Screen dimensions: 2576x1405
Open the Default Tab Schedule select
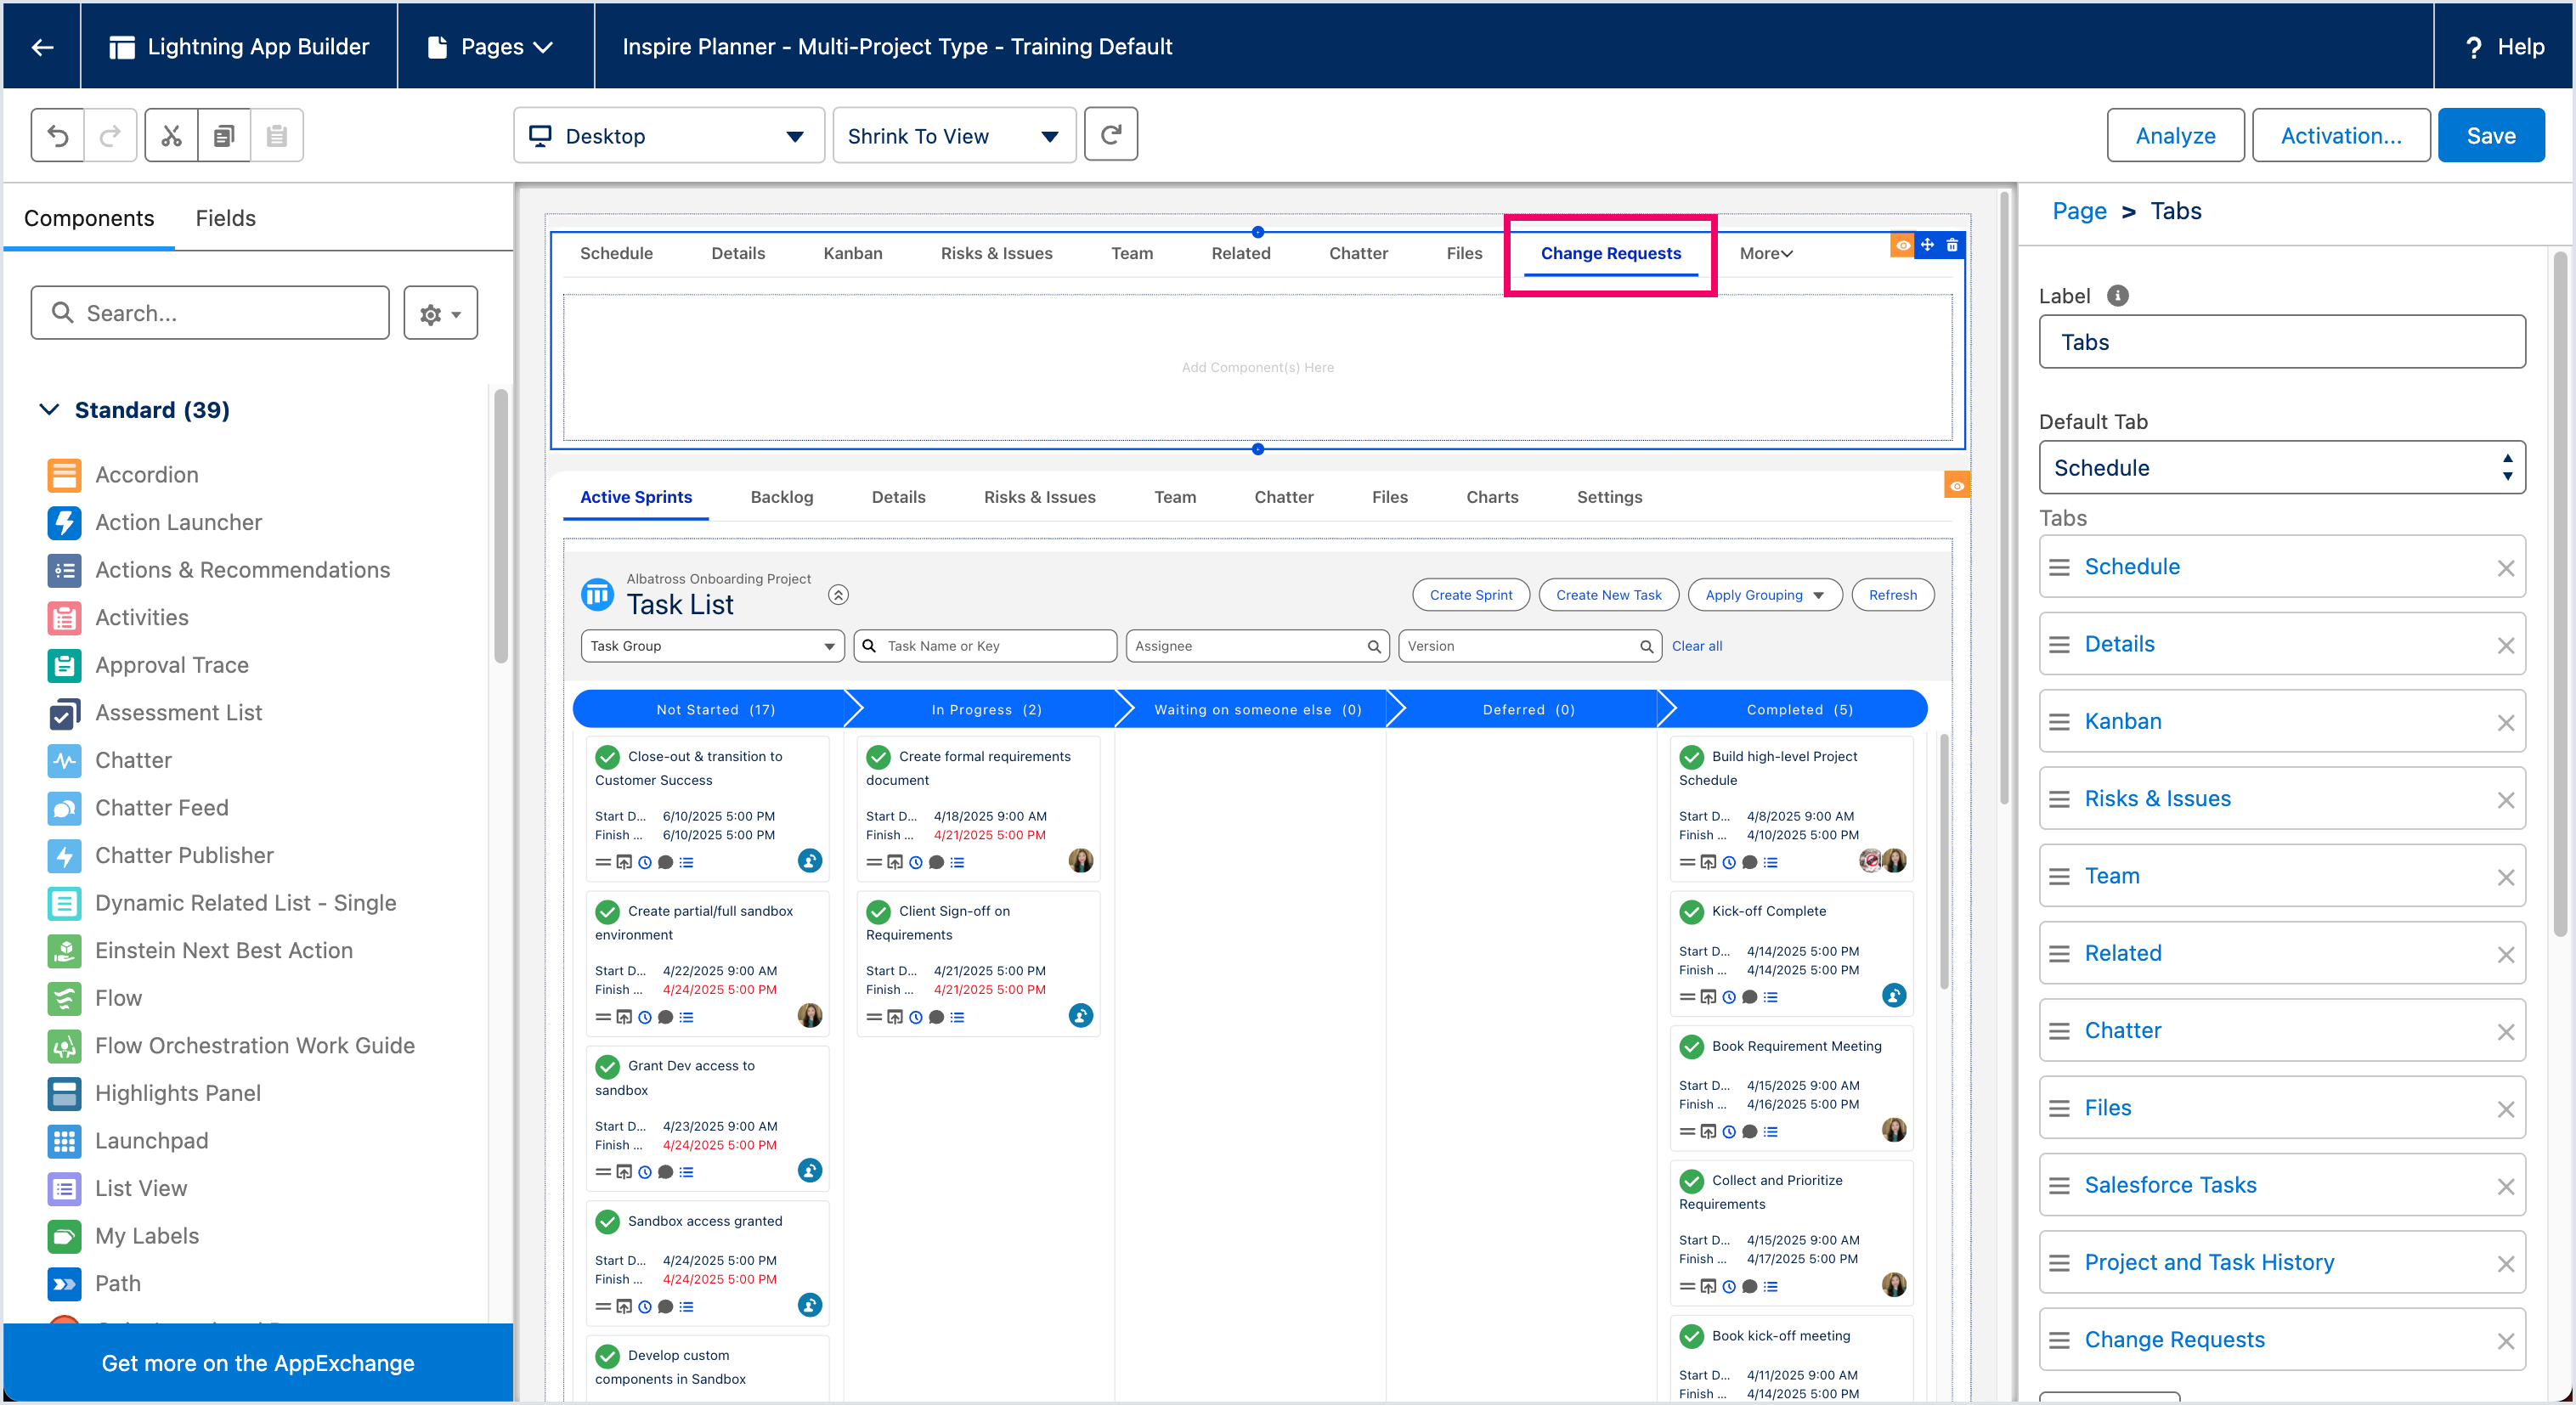(2281, 468)
